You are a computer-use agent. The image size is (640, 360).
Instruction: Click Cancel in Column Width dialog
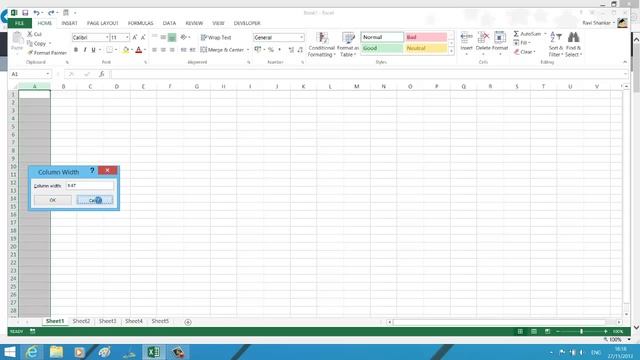click(x=95, y=200)
